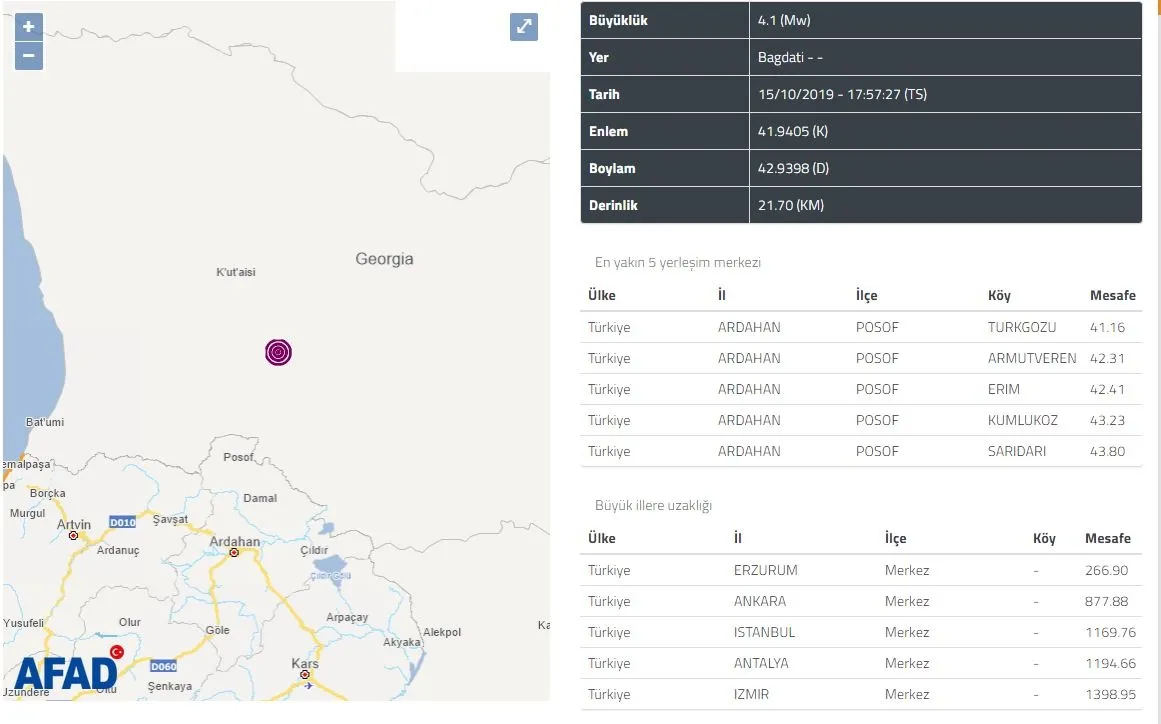1161x724 pixels.
Task: Click the purple earthquake epicenter marker
Action: tap(279, 352)
